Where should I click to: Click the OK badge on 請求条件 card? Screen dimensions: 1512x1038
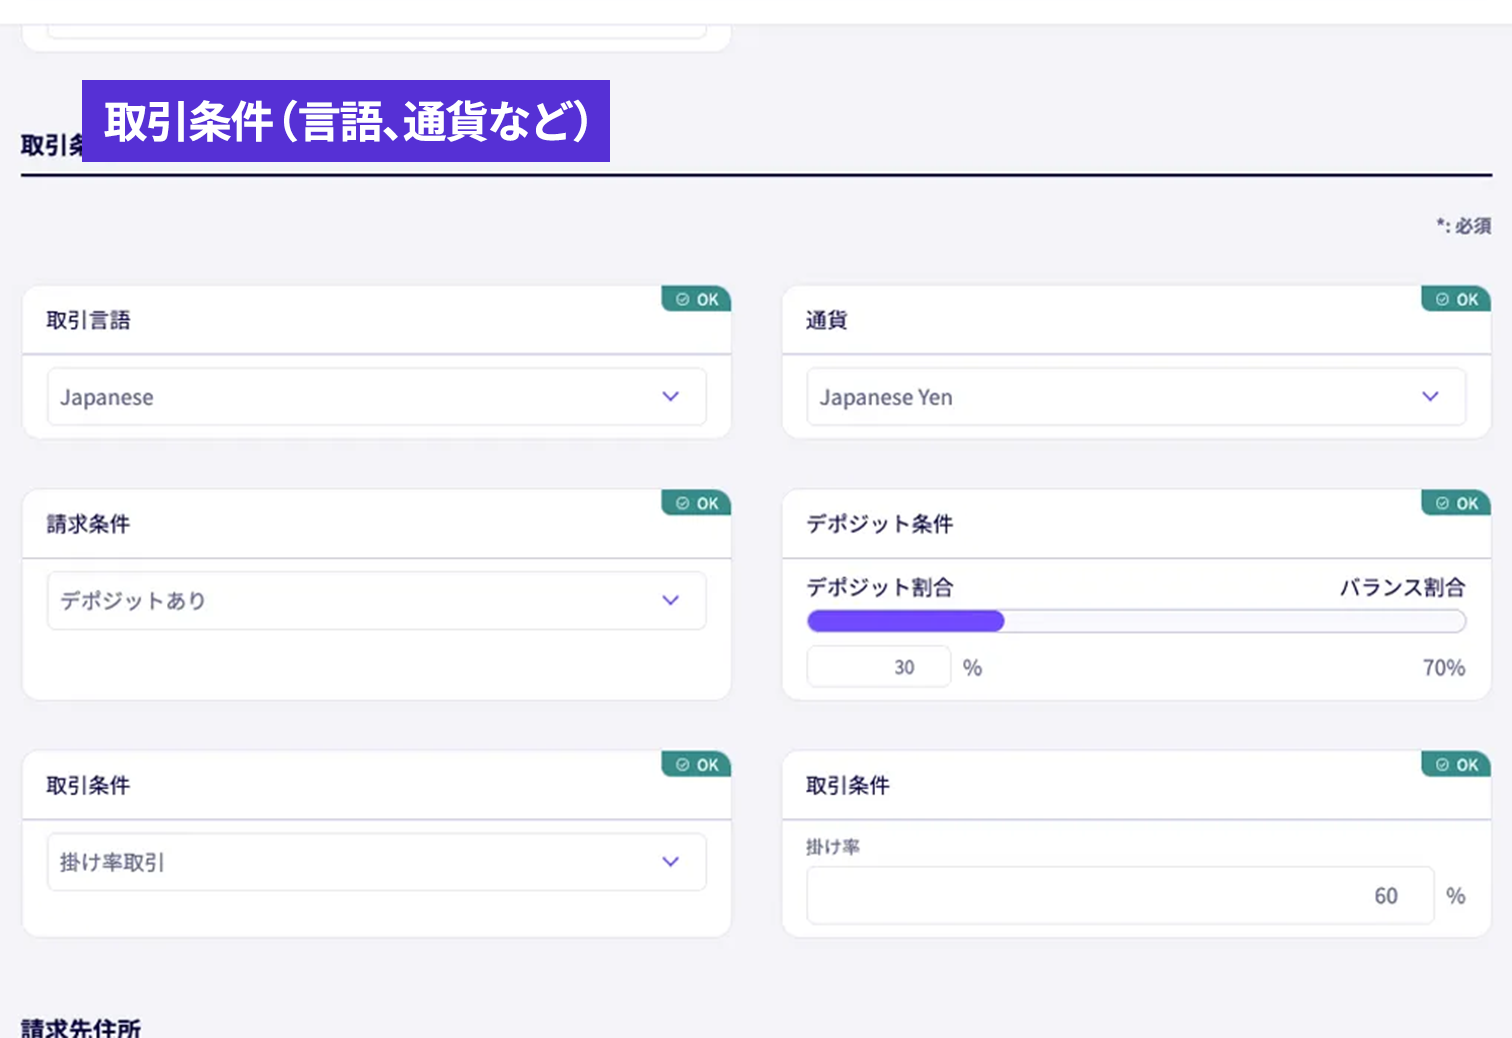point(696,503)
